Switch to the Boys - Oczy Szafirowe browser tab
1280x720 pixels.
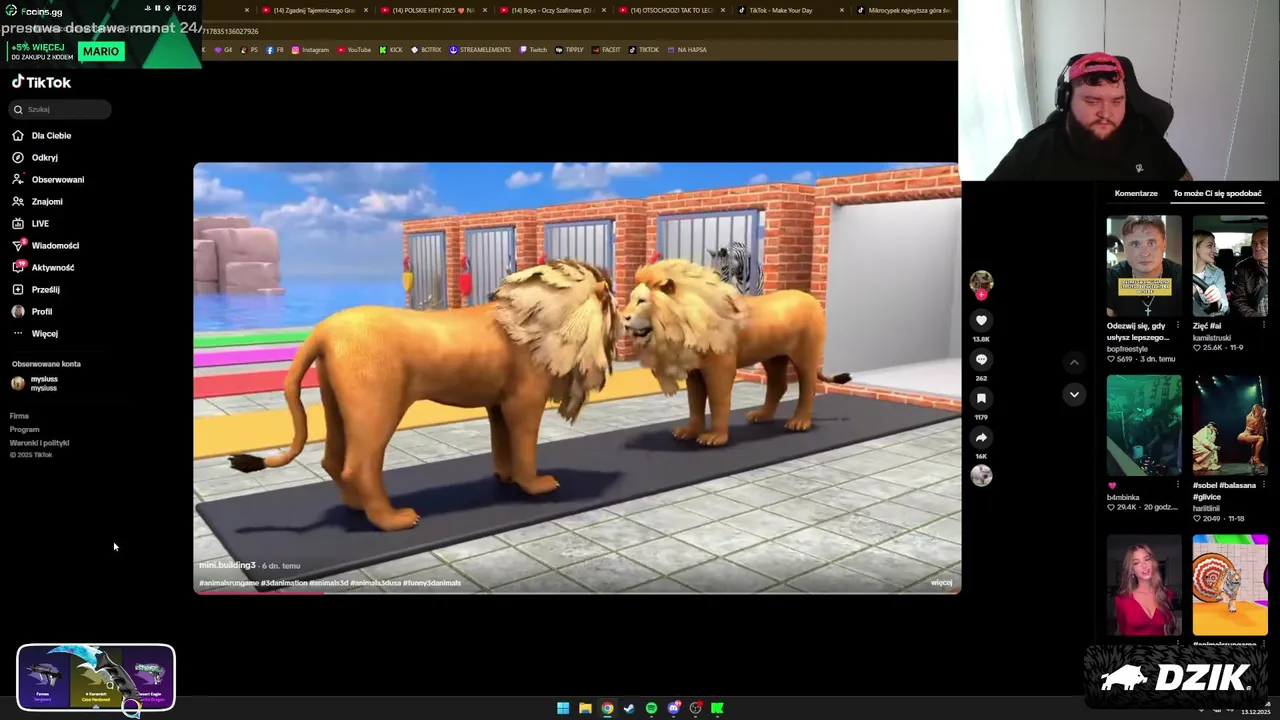550,10
